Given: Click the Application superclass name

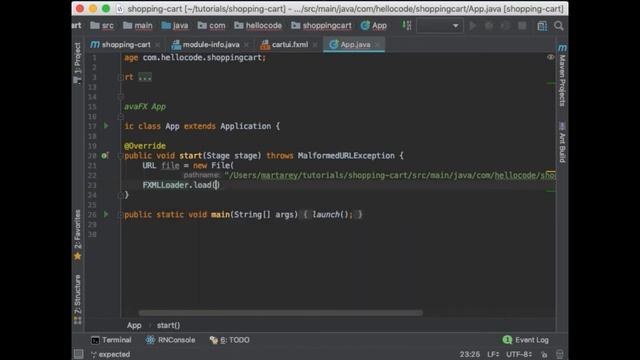Looking at the screenshot, I should [245, 126].
